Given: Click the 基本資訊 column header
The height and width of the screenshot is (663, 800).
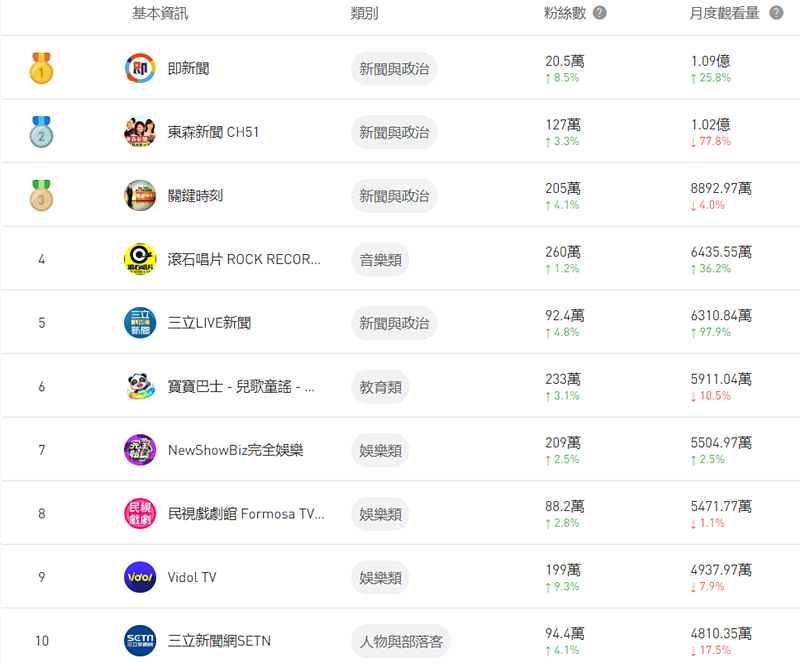Looking at the screenshot, I should pyautogui.click(x=160, y=13).
